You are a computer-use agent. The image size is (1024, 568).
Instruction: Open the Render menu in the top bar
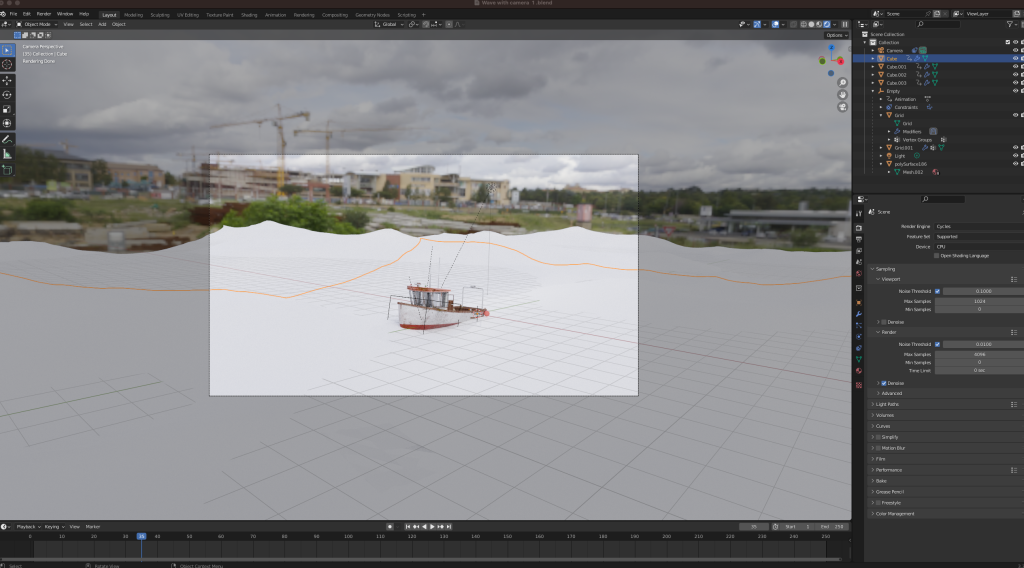click(44, 14)
